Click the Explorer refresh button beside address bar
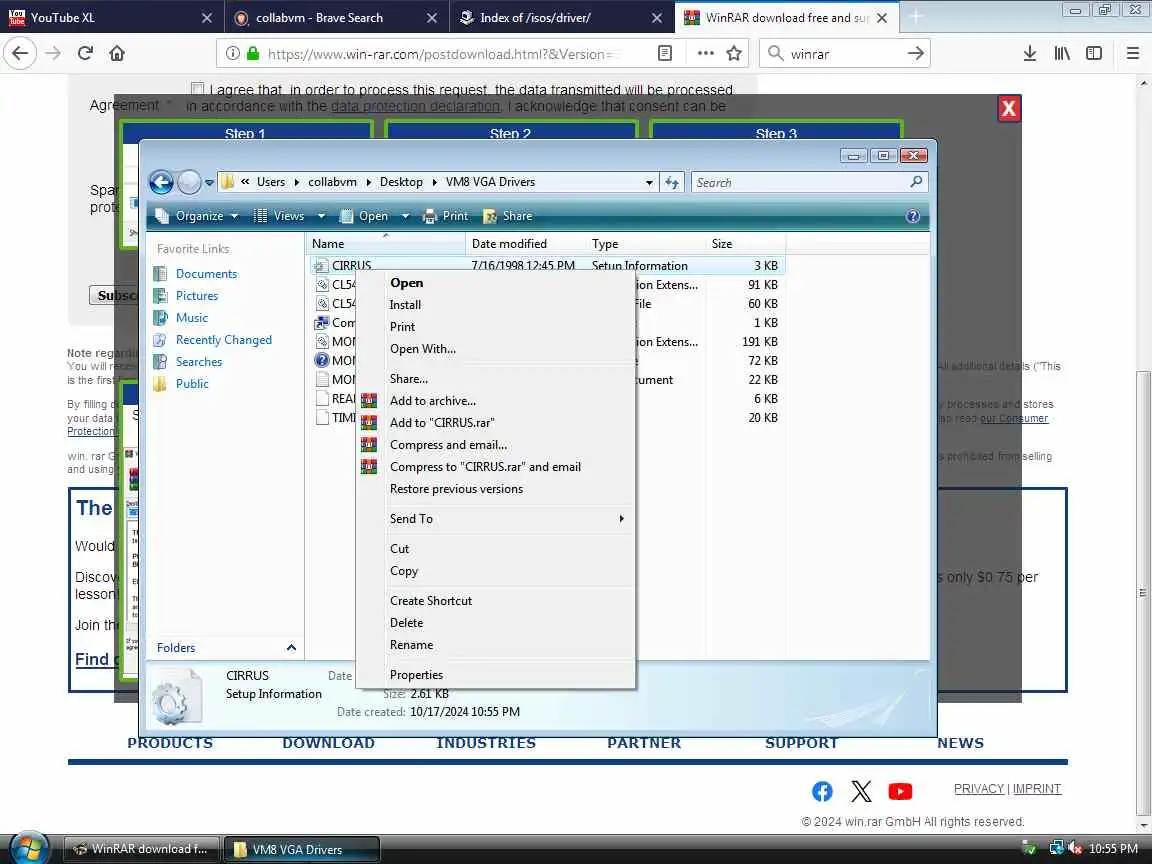This screenshot has height=864, width=1152. pyautogui.click(x=672, y=182)
